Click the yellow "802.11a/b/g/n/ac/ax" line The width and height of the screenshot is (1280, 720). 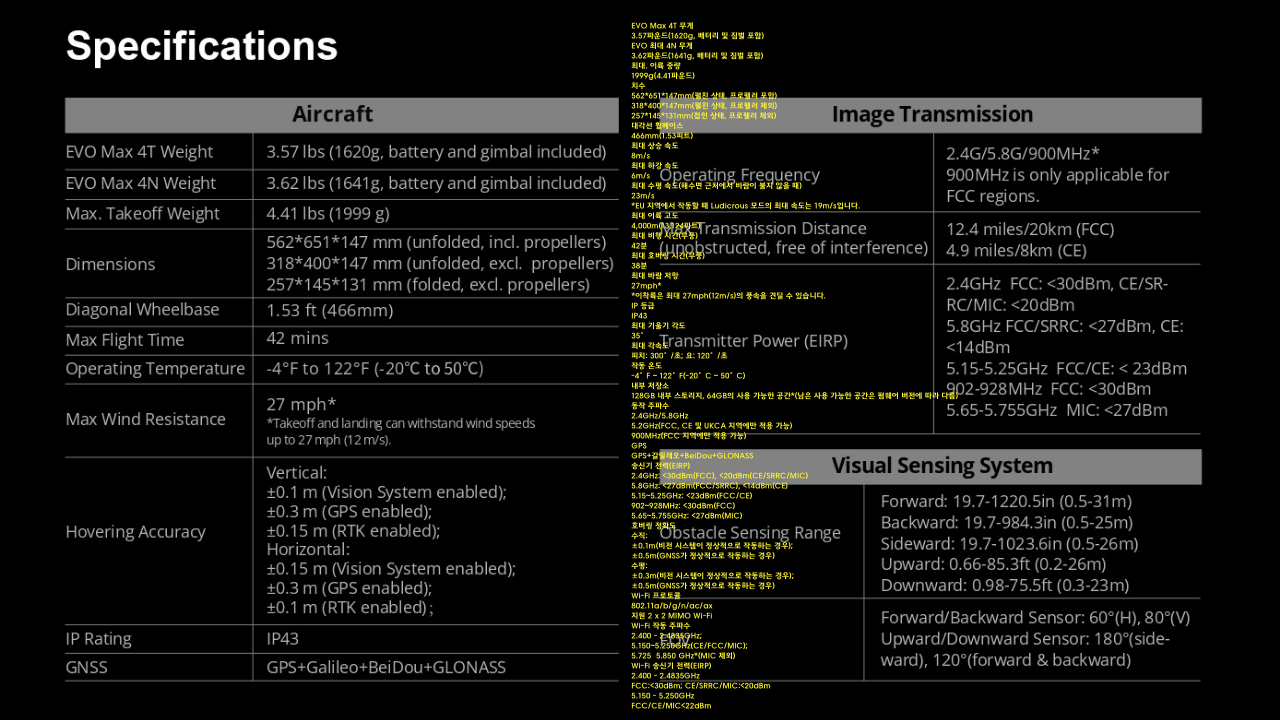672,605
